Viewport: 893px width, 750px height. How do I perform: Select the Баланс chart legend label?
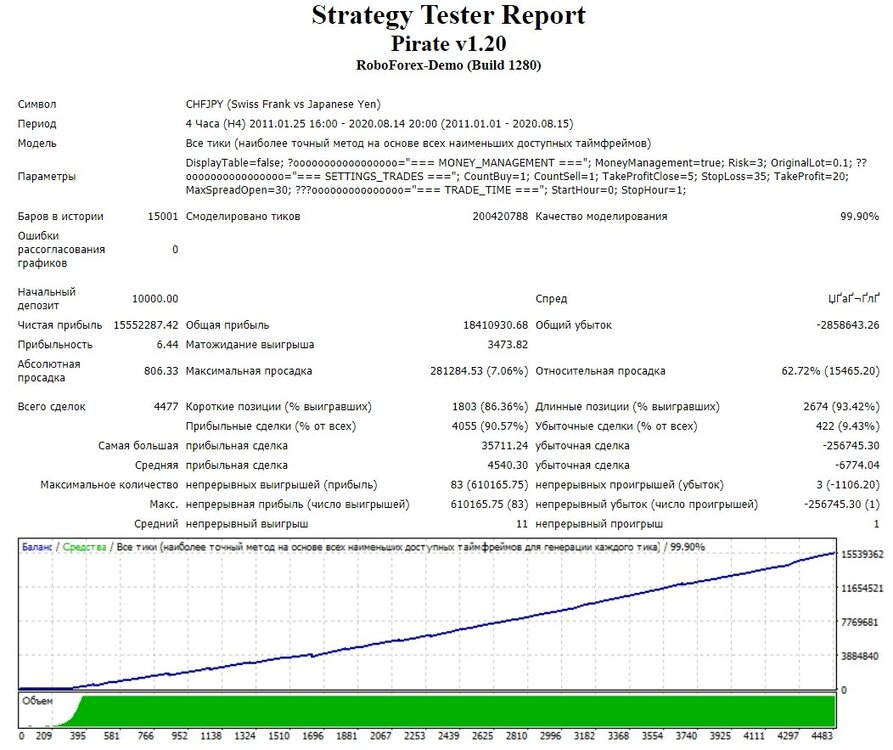pos(37,547)
